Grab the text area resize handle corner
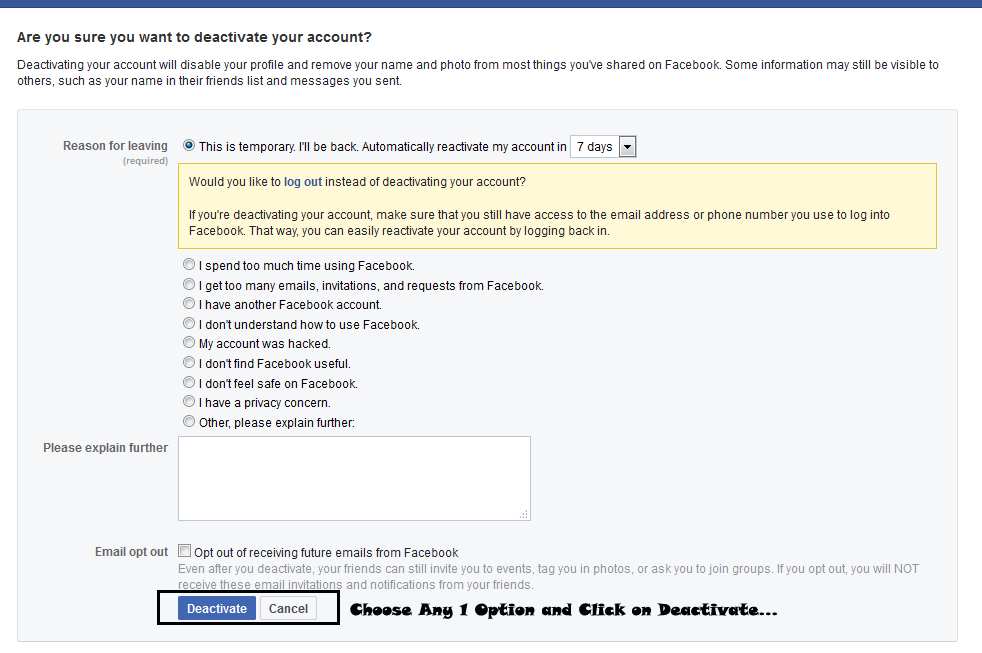This screenshot has width=982, height=653. (524, 515)
